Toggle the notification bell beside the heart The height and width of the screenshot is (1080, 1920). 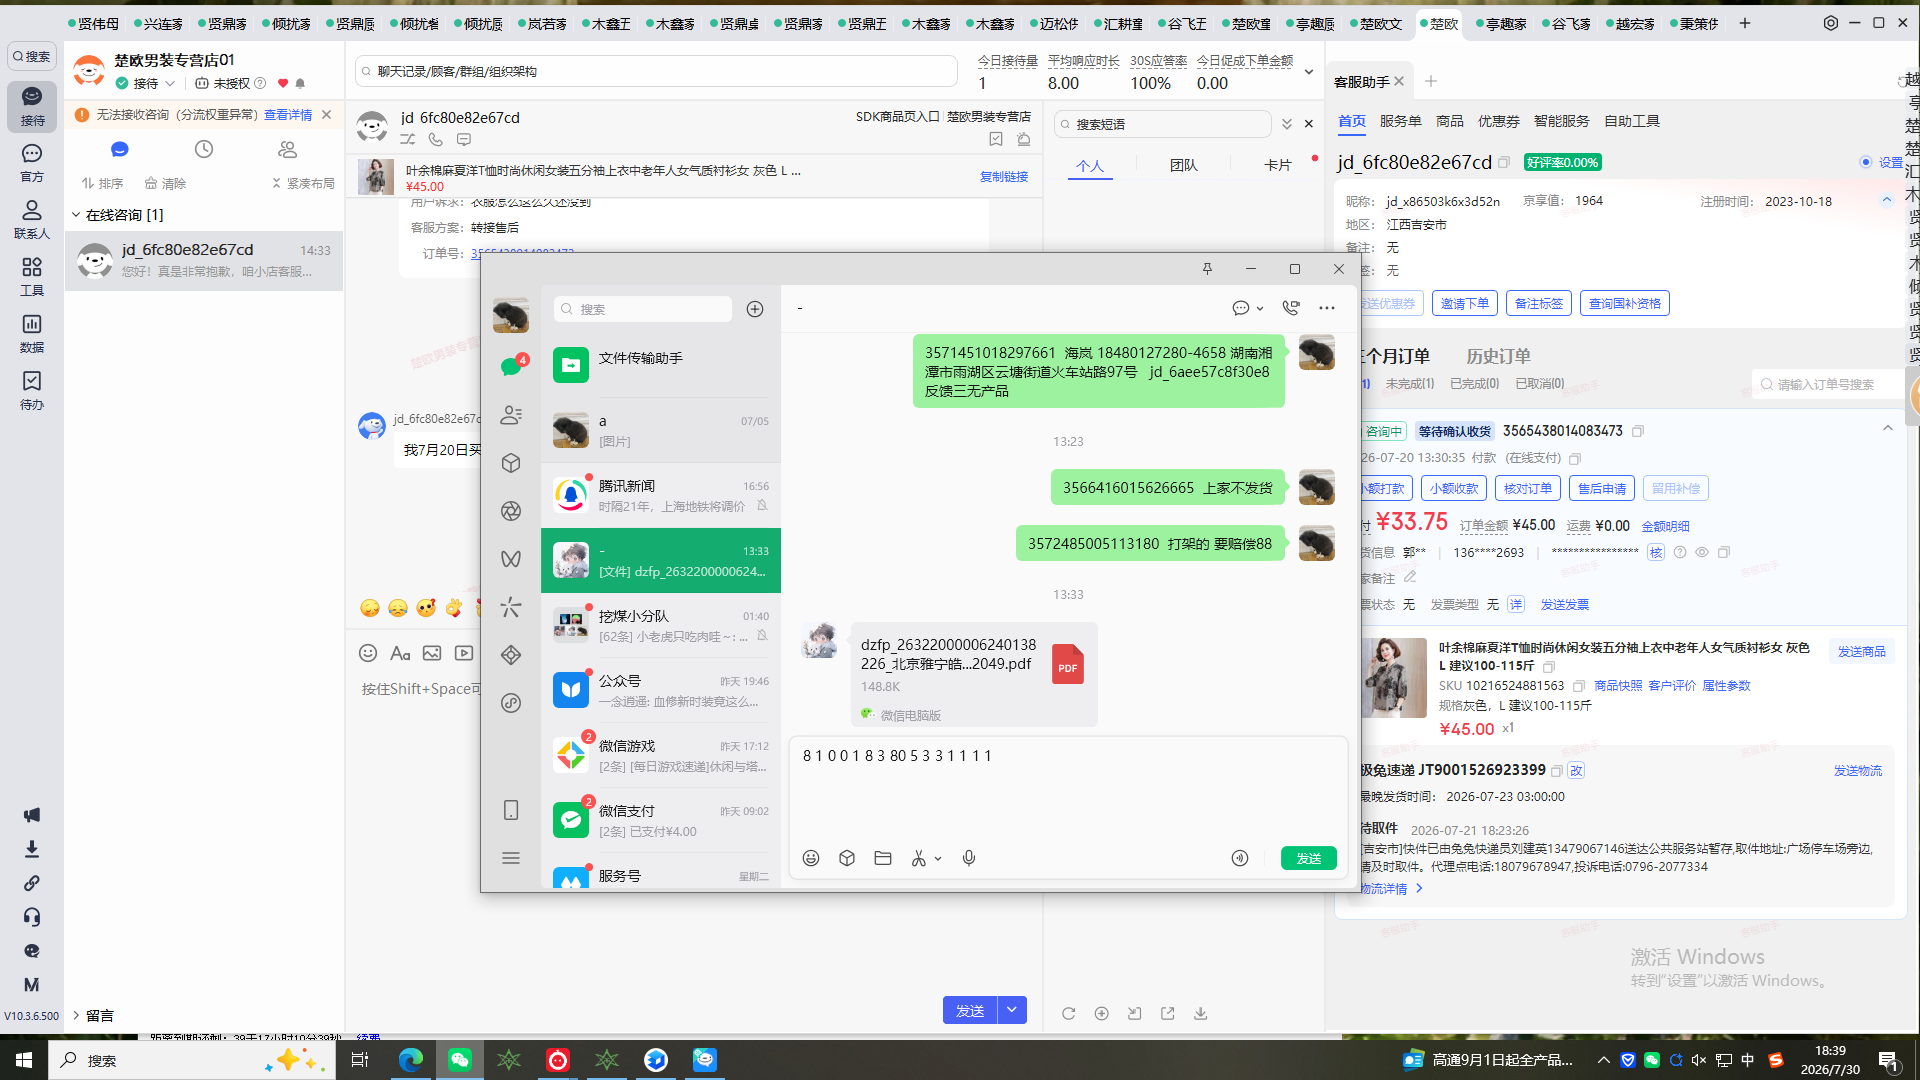pyautogui.click(x=300, y=83)
